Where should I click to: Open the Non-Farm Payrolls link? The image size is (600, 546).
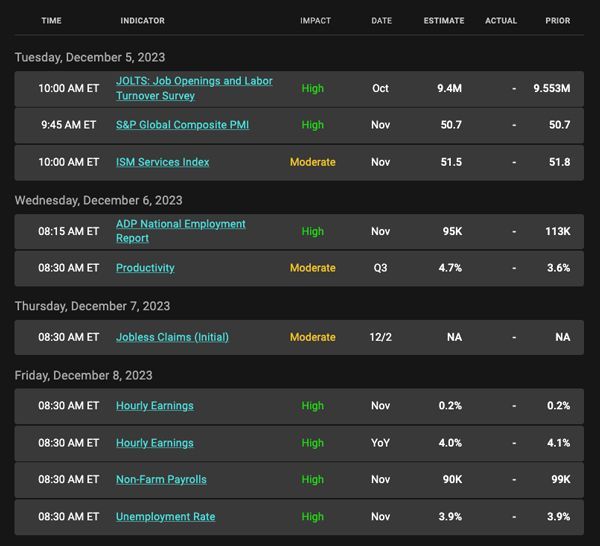[x=161, y=479]
